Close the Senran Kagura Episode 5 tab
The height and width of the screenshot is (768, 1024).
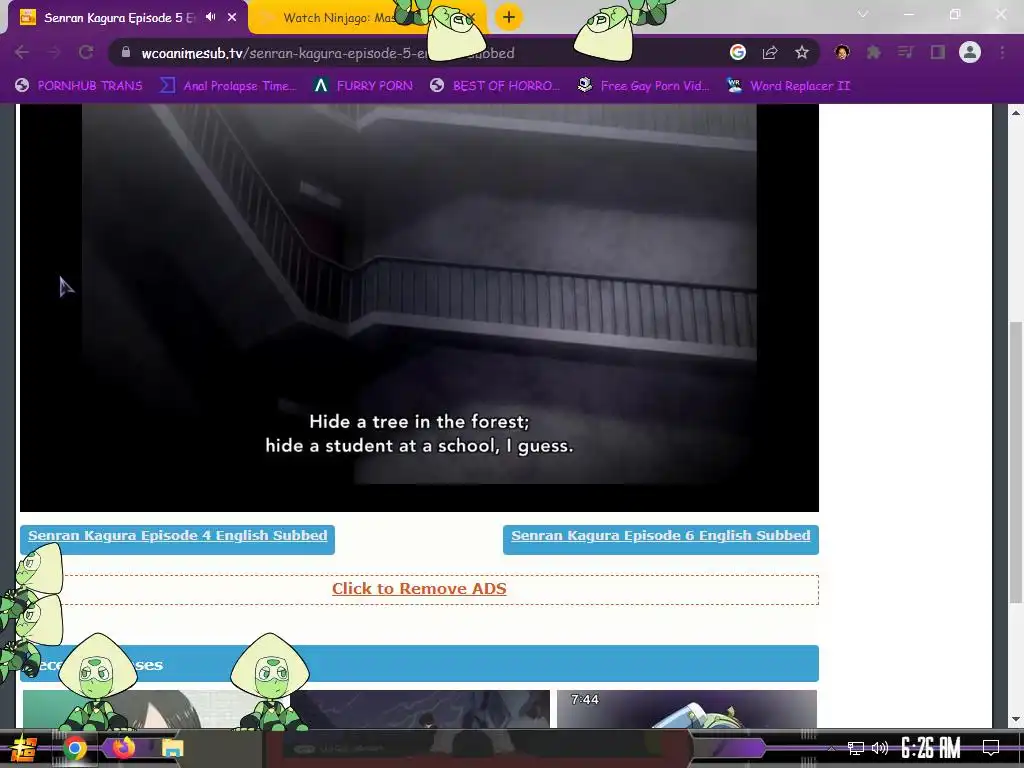pyautogui.click(x=232, y=17)
